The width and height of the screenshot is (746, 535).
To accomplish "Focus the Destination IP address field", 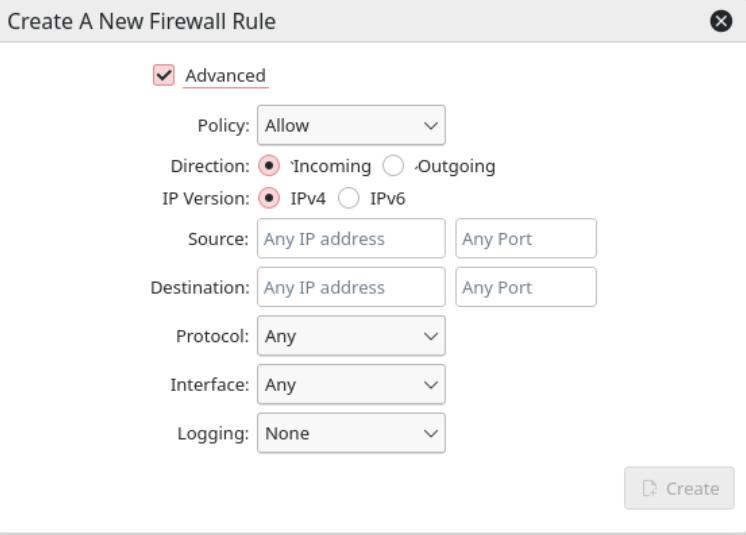I will (x=351, y=287).
